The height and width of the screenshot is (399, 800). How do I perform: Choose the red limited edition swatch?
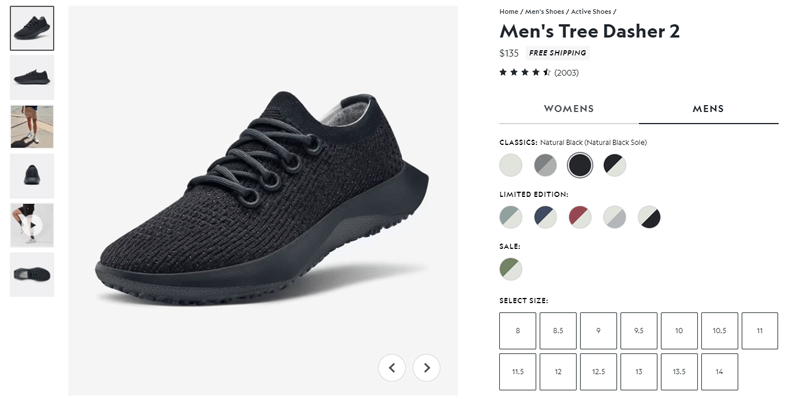pyautogui.click(x=580, y=217)
